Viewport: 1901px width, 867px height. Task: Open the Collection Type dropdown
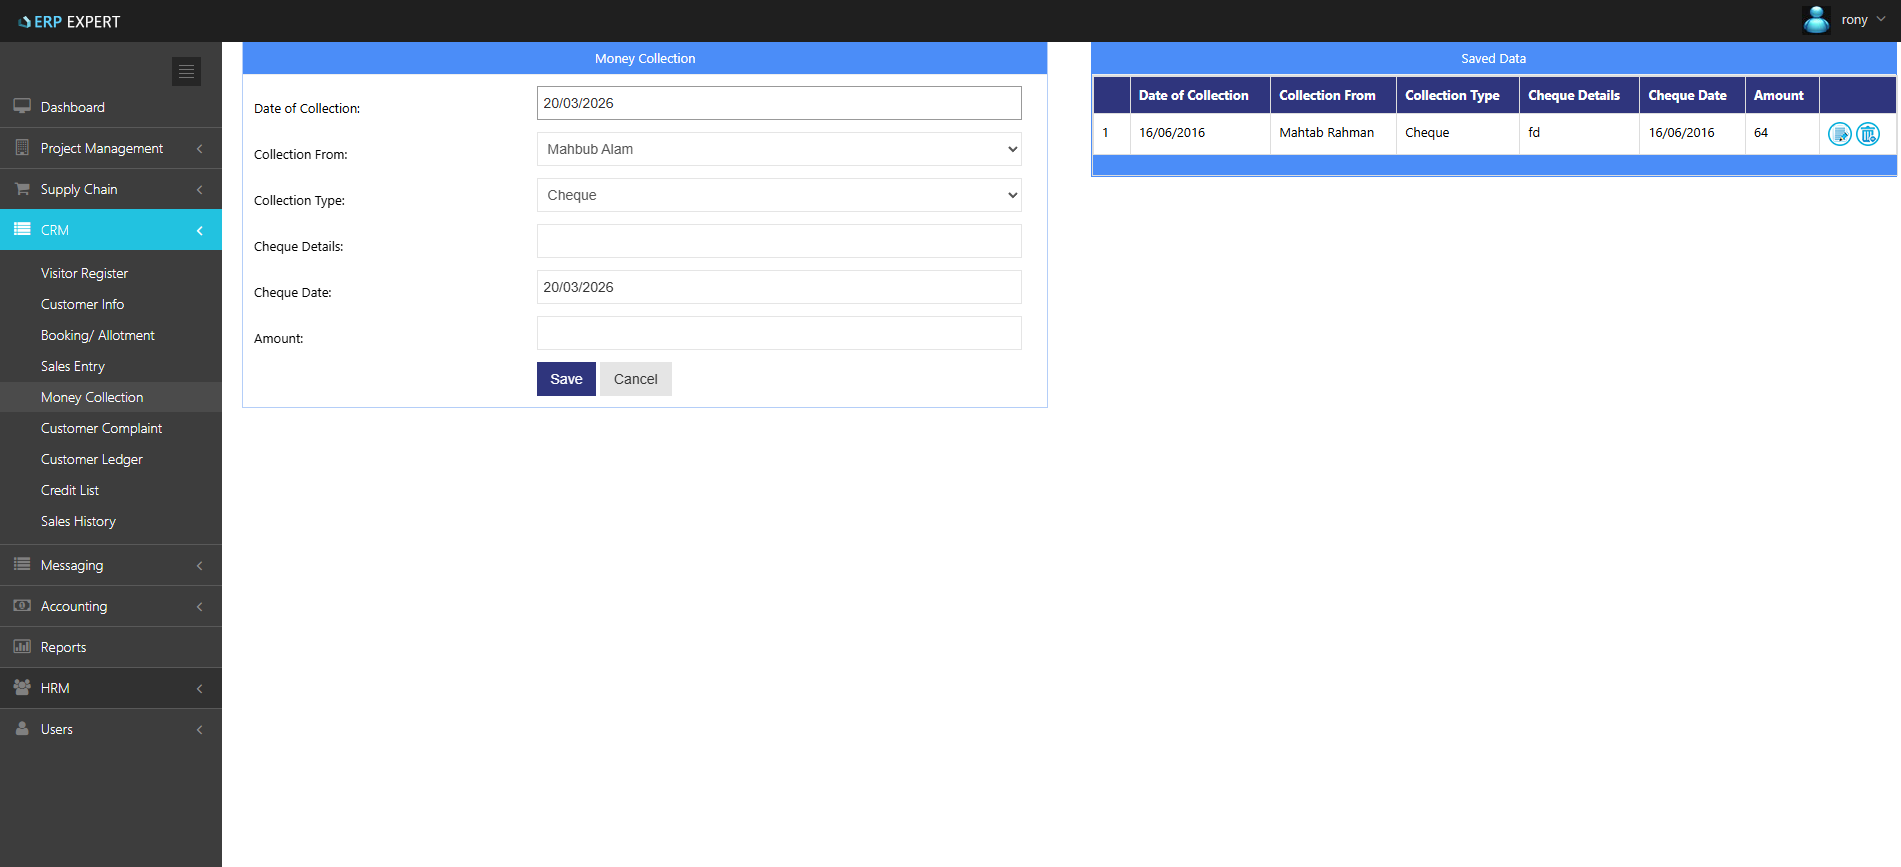click(778, 195)
